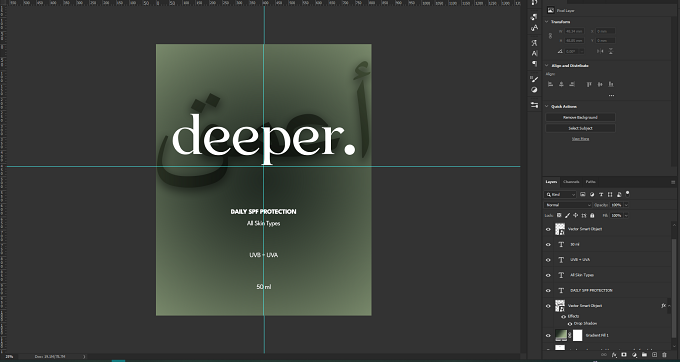
Task: Click the link width and height chain icon
Action: click(550, 36)
